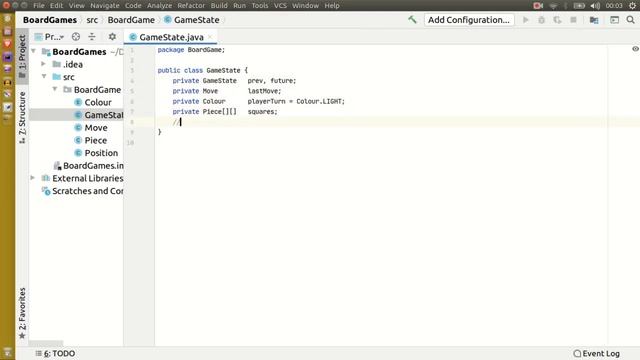Click the Stop square icon

573,20
